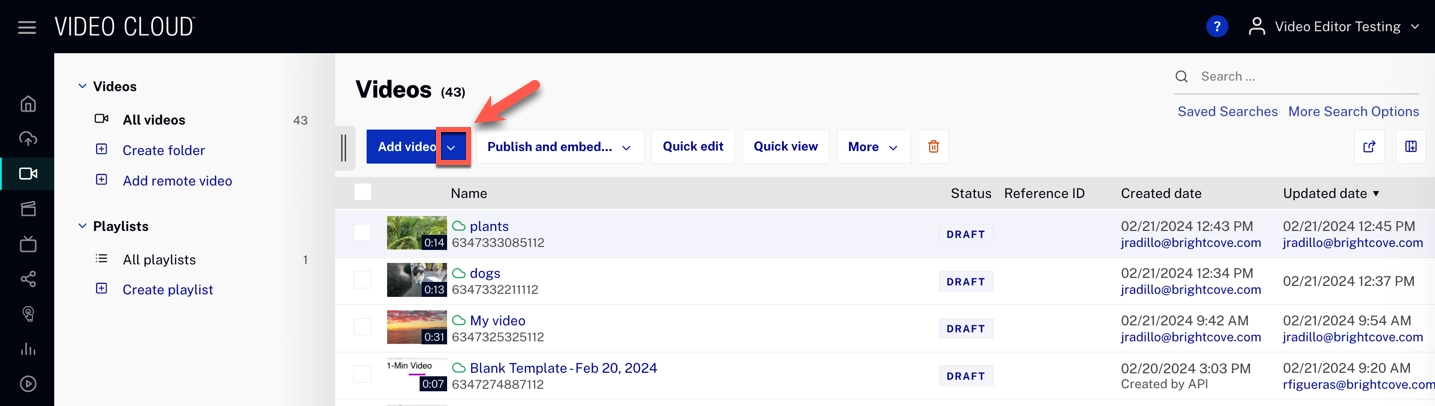Open the Add video dropdown arrow
1435x406 pixels.
point(452,147)
